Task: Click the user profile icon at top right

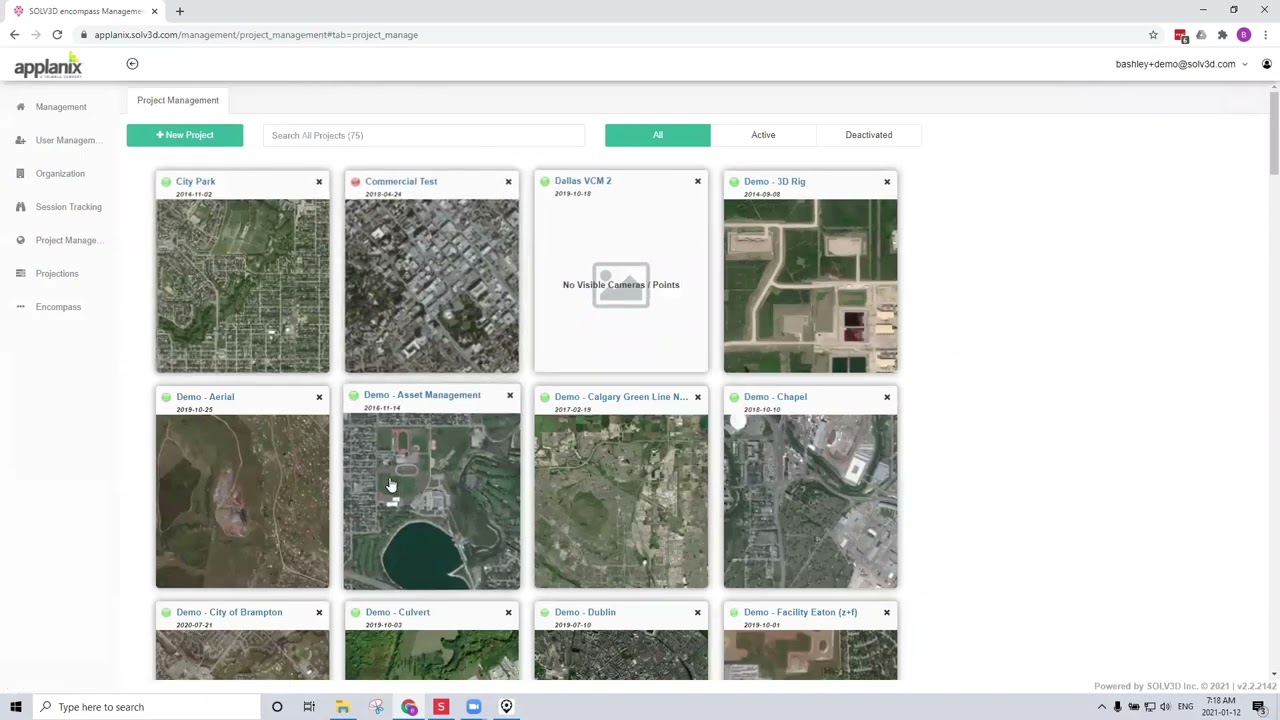Action: (x=1266, y=64)
